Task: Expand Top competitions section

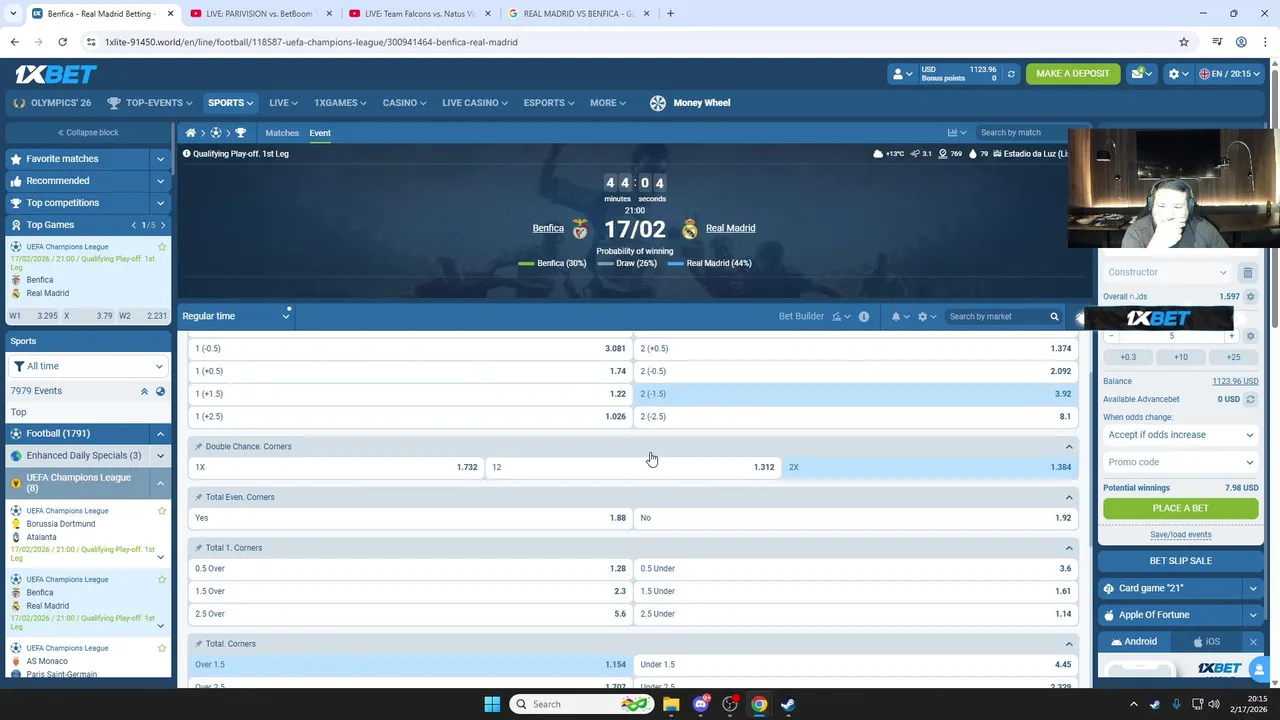Action: [x=160, y=203]
